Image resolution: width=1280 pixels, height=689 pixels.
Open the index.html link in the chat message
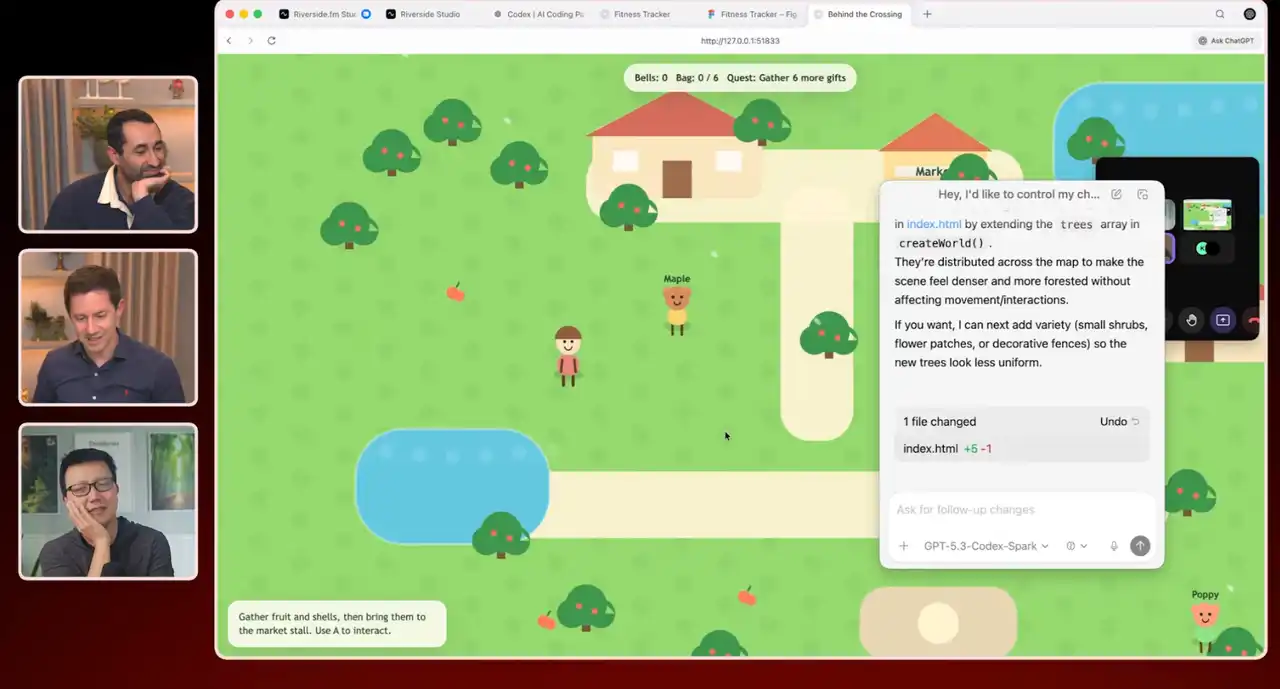tap(933, 224)
